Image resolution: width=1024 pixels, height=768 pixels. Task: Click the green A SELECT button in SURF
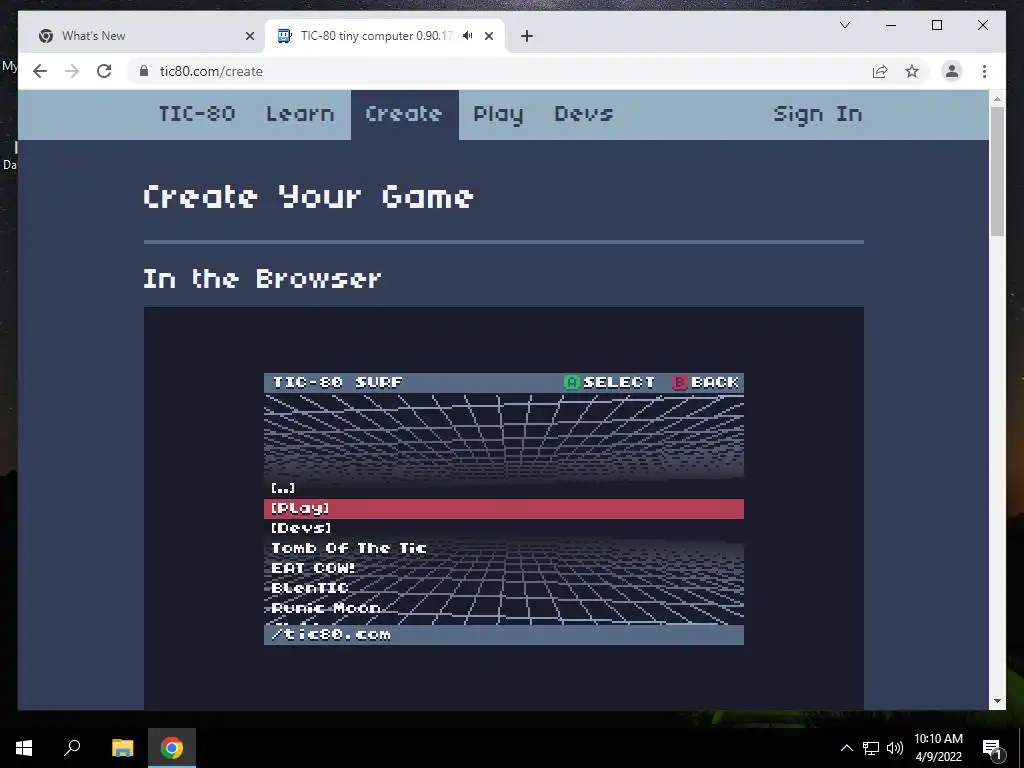click(x=609, y=382)
